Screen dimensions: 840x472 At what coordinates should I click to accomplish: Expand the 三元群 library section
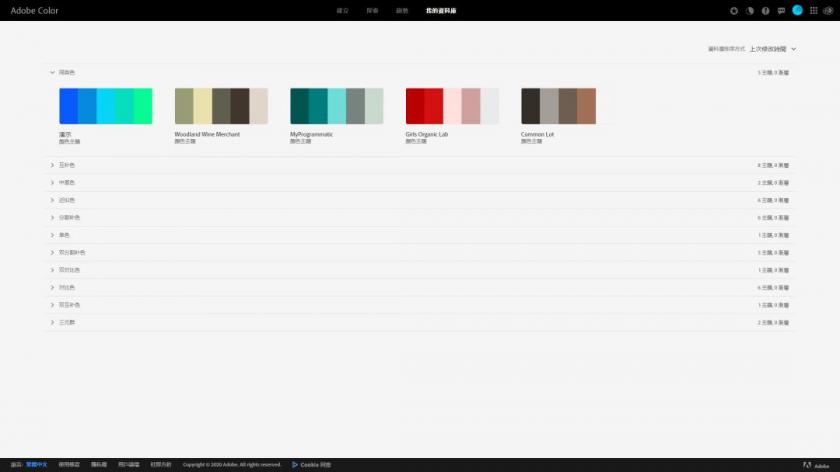coord(53,322)
